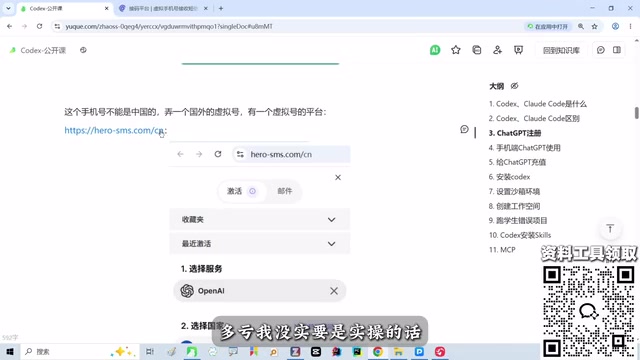The width and height of the screenshot is (640, 360).
Task: Jump to outline item 2. Codex、Claude Code区别
Action: tap(534, 118)
